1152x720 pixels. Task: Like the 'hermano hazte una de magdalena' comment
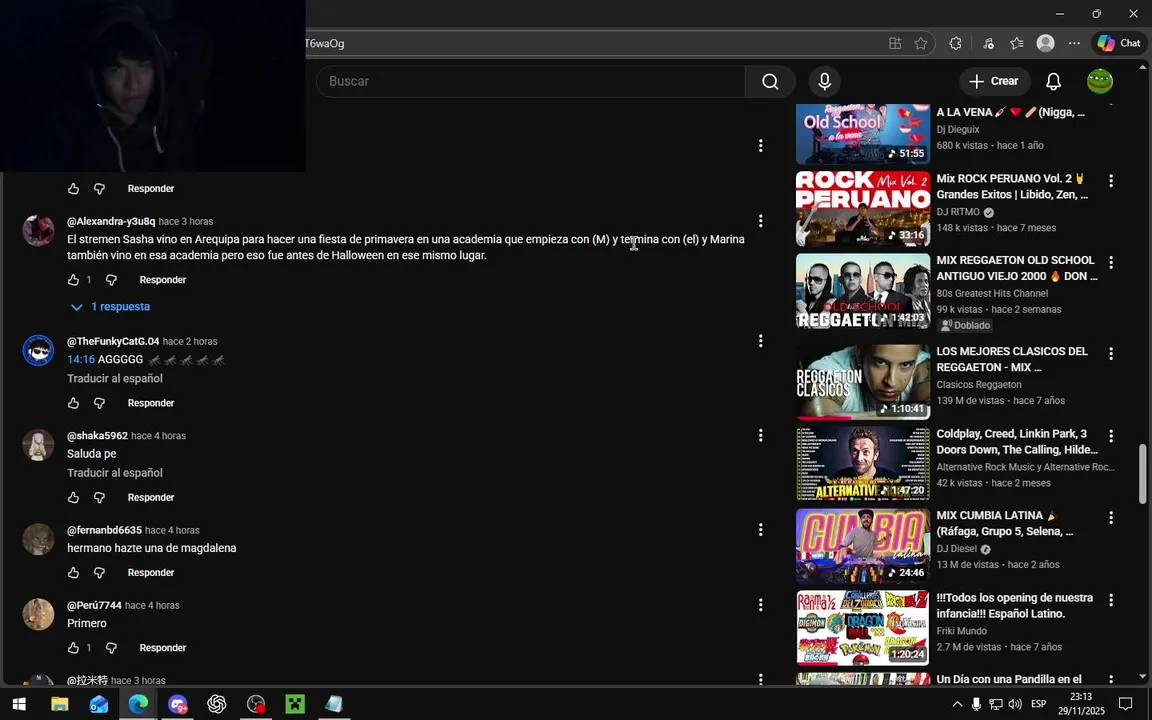(73, 573)
